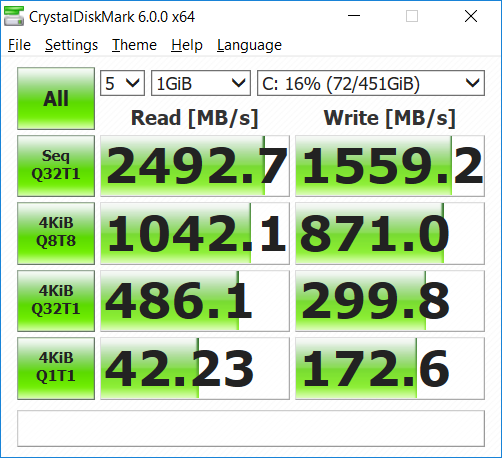This screenshot has width=502, height=458.
Task: Click the CrystalDiskMark app icon in title bar
Action: (14, 16)
